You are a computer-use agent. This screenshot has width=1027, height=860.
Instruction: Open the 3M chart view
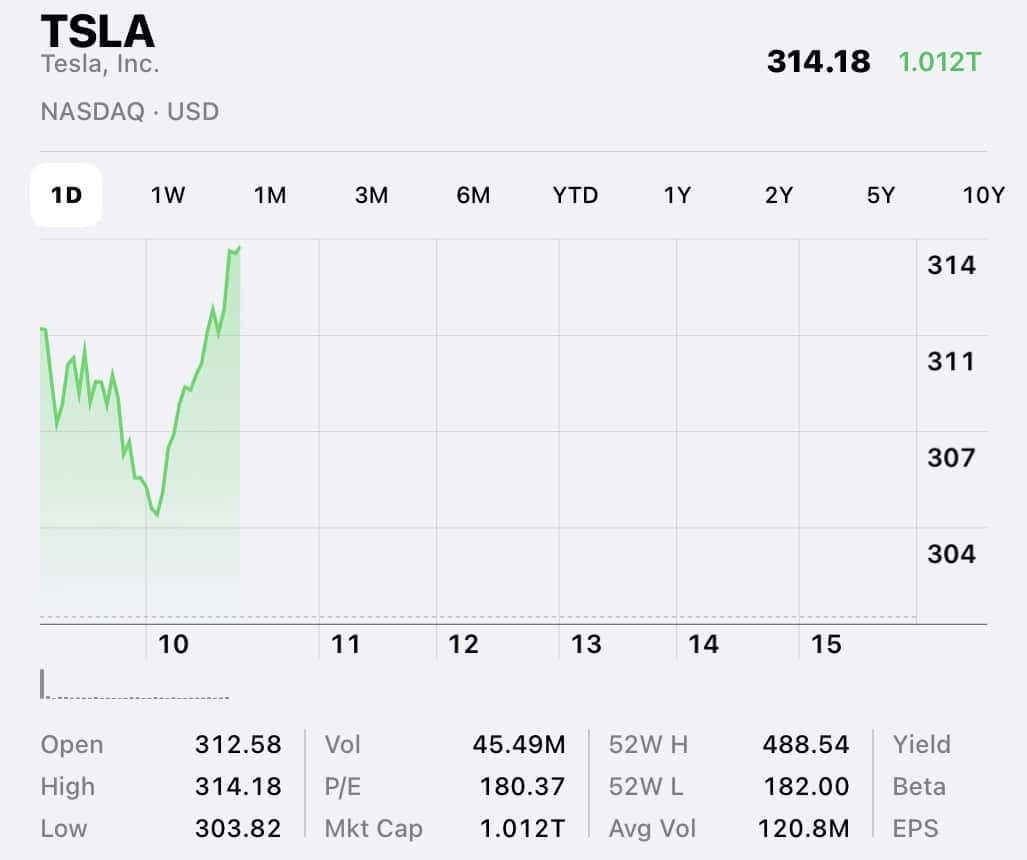tap(371, 195)
